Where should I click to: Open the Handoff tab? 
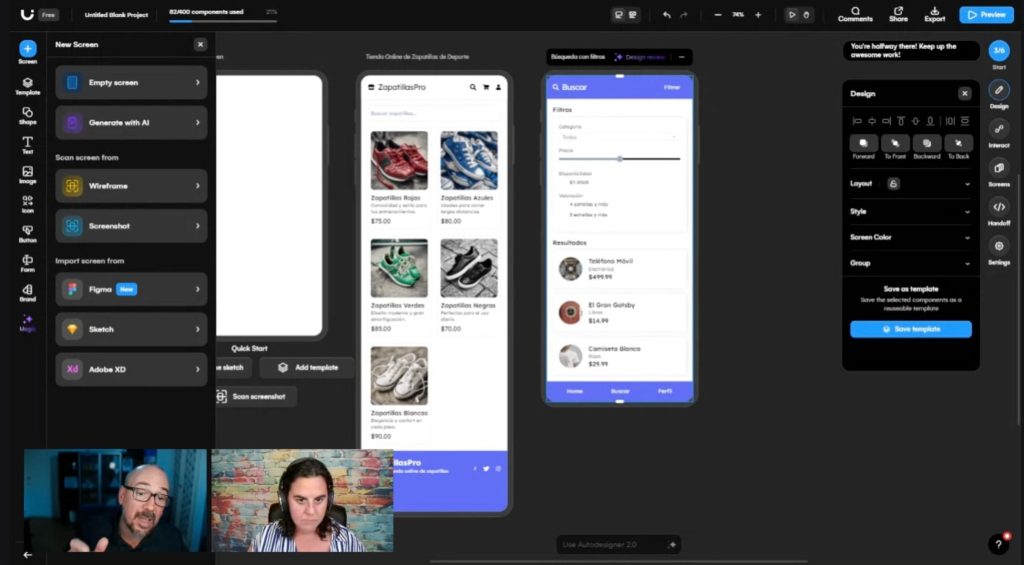999,212
